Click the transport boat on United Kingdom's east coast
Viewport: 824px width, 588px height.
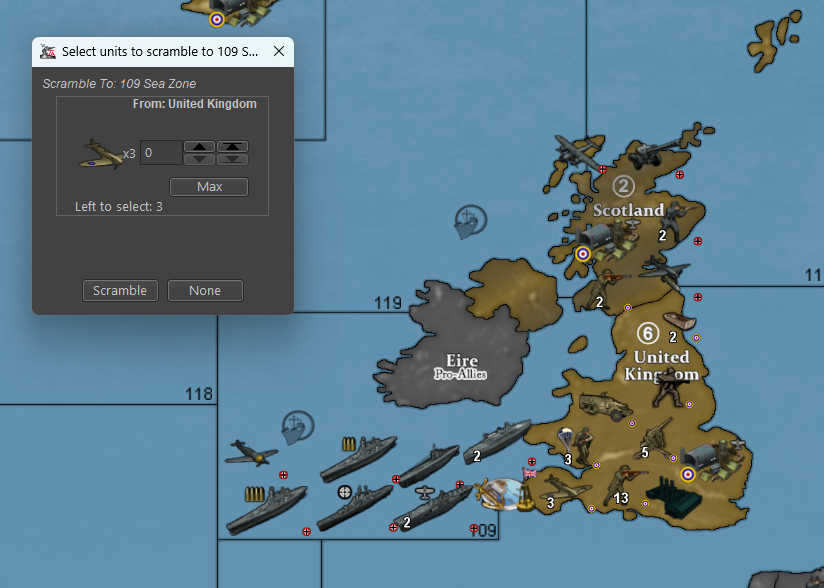[679, 326]
